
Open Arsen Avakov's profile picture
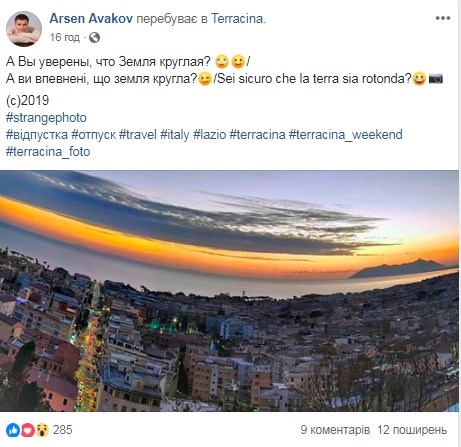tap(24, 28)
